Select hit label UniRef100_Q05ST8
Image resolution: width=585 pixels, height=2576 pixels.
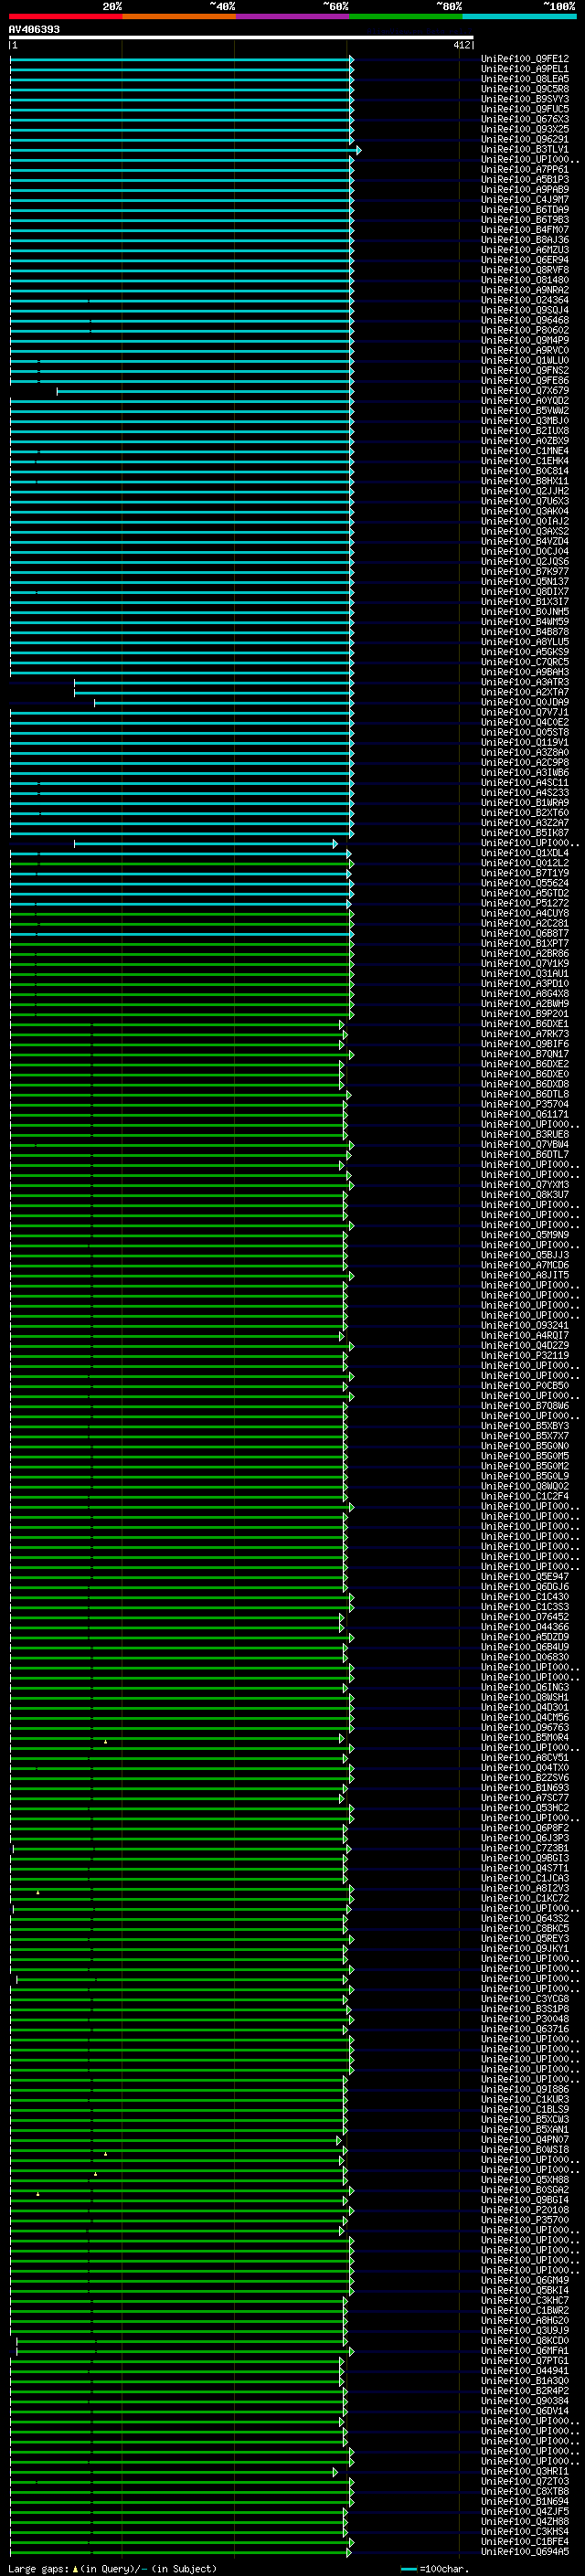pyautogui.click(x=525, y=733)
